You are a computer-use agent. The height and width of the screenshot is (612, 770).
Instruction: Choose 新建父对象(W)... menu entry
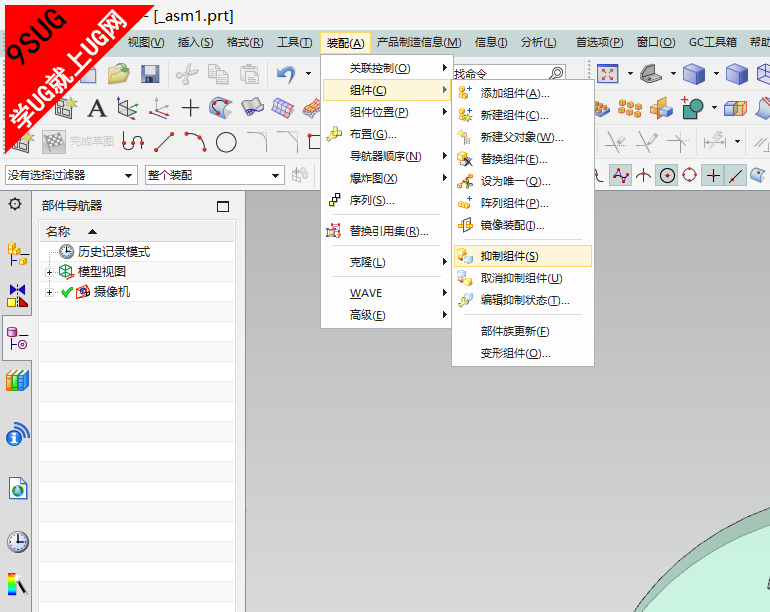click(523, 137)
